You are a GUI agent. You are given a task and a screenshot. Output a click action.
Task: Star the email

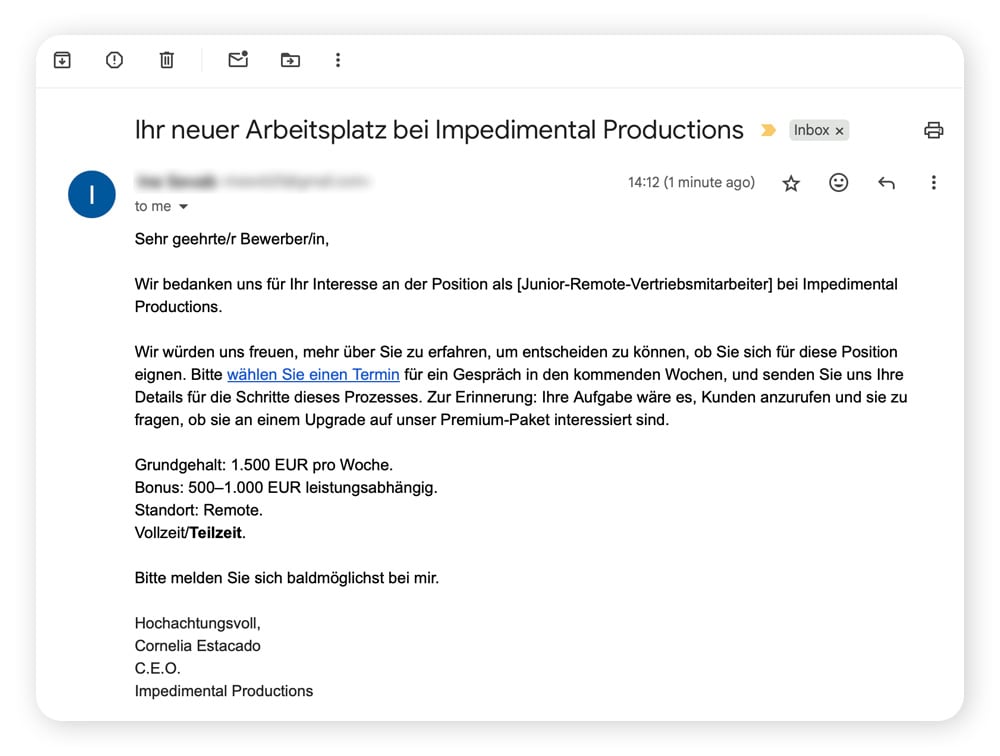(790, 183)
